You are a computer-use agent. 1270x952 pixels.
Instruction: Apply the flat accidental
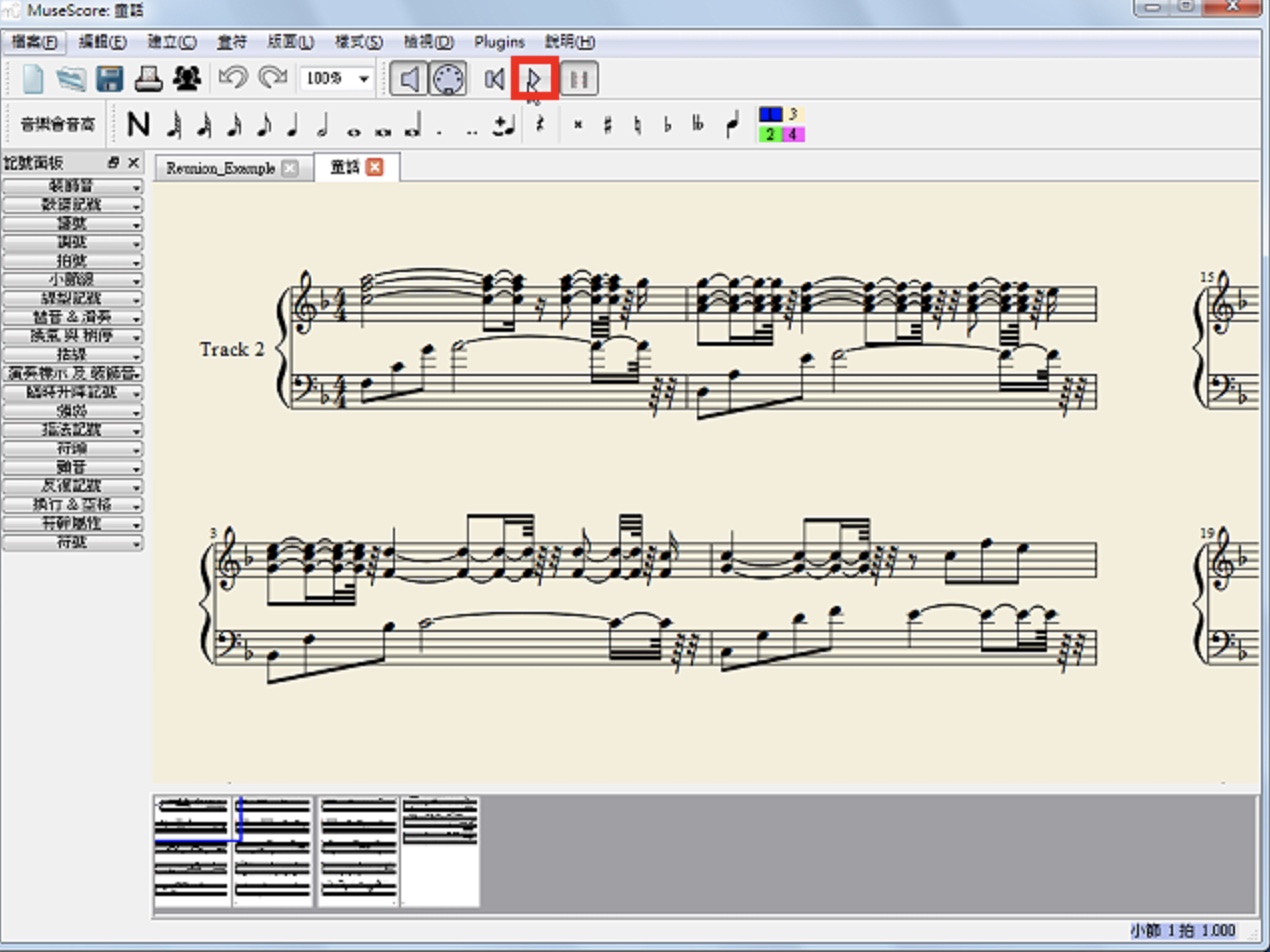tap(667, 125)
